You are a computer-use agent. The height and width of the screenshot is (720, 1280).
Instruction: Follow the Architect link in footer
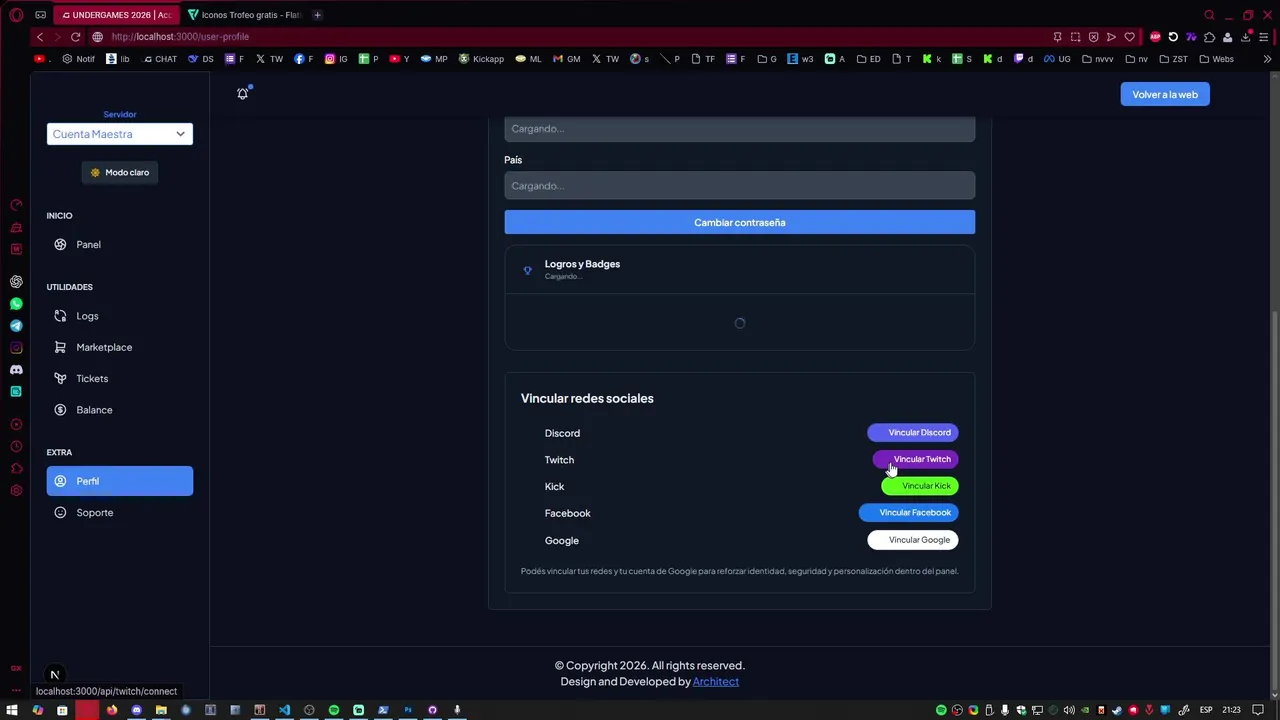coord(716,681)
